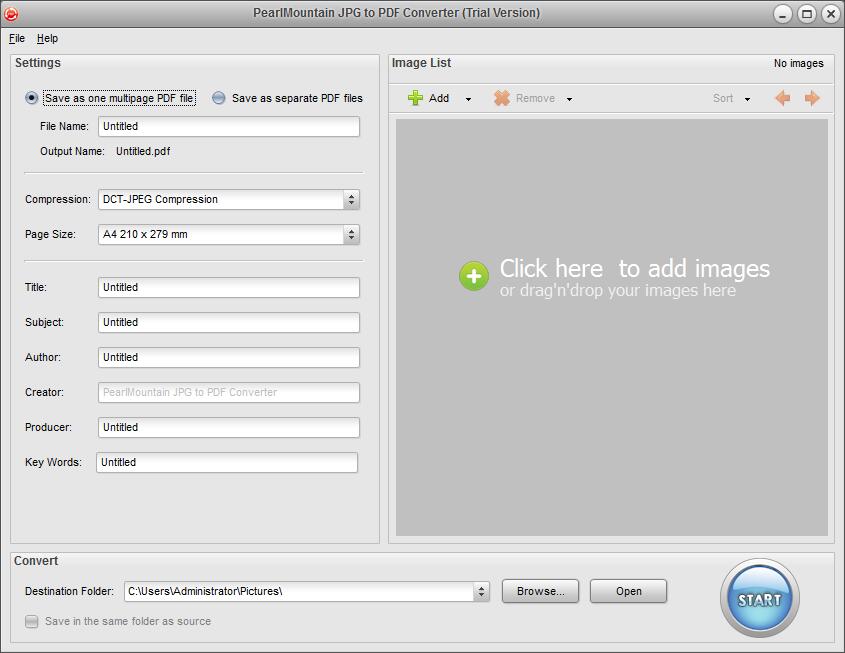Click the red X Remove icon
This screenshot has width=845, height=653.
click(502, 98)
